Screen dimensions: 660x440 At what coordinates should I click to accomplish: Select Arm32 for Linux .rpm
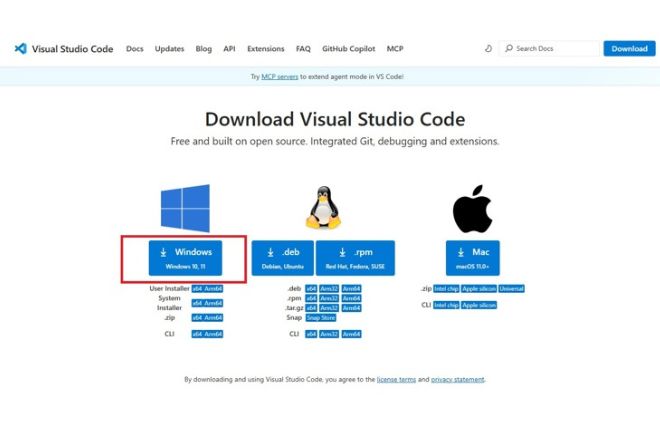(329, 298)
